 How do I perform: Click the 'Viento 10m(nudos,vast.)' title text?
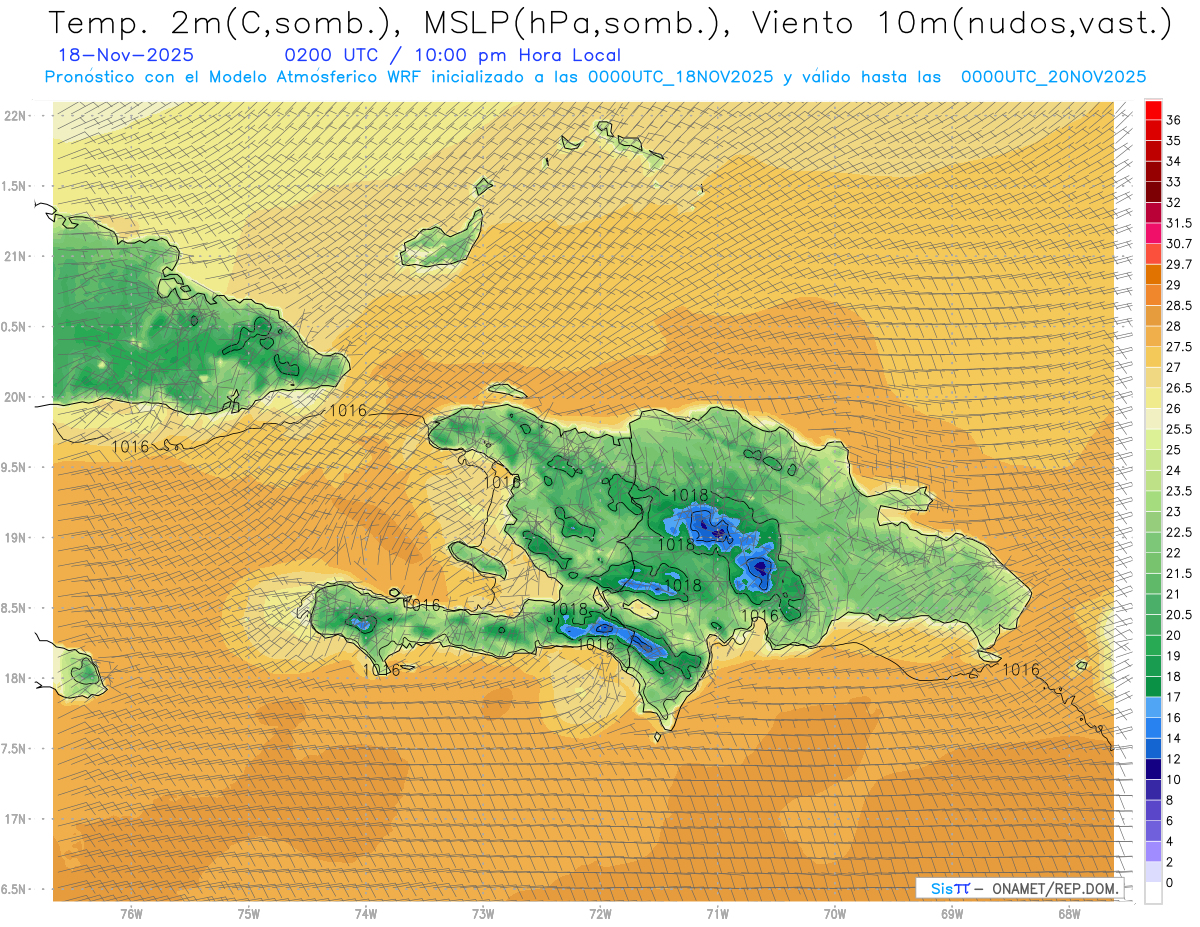[954, 23]
